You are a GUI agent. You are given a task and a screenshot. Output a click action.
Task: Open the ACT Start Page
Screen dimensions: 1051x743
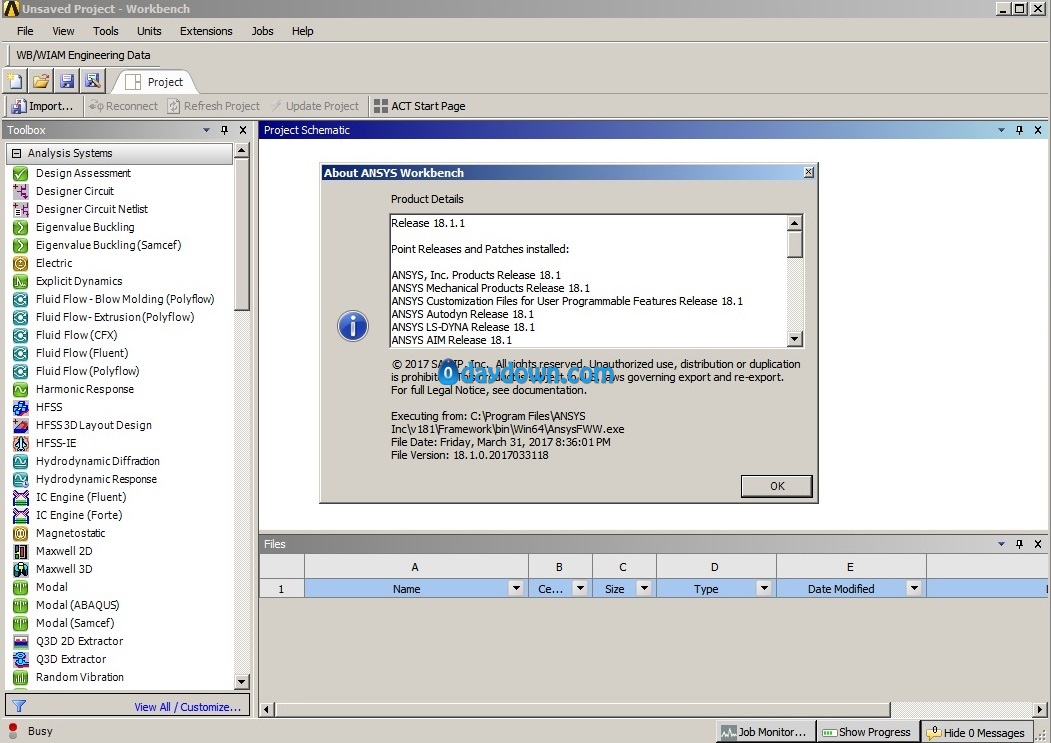420,106
